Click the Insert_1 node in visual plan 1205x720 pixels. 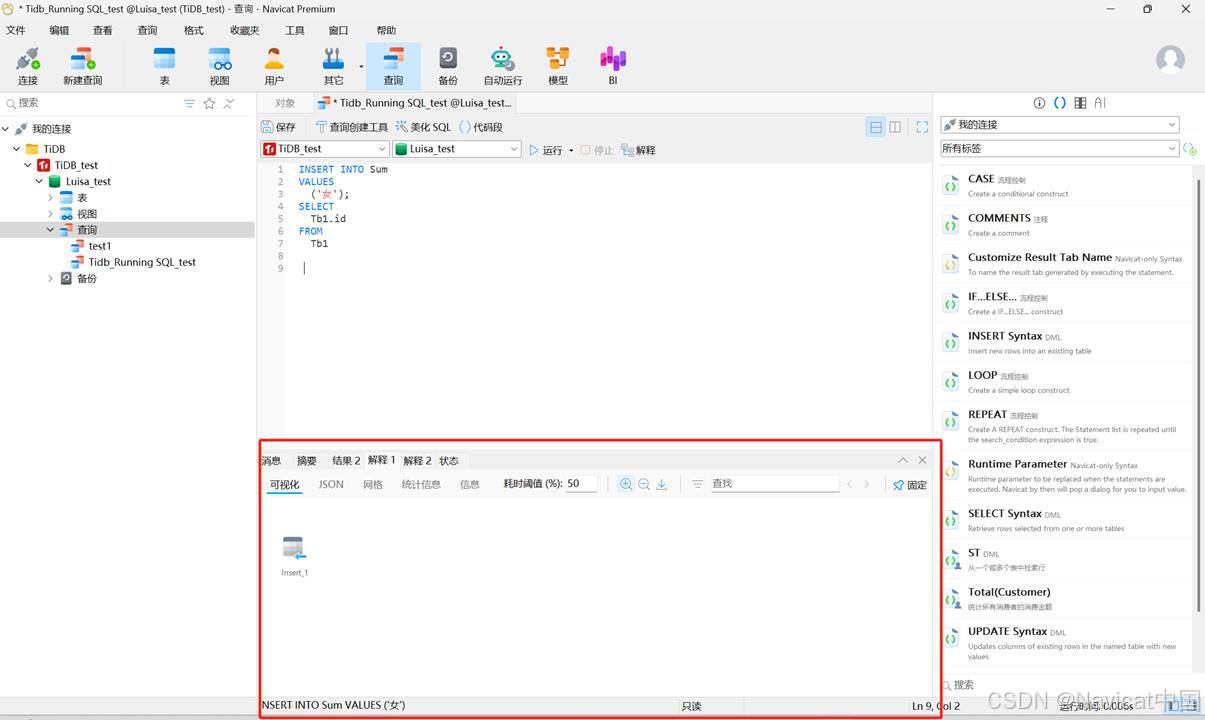(294, 556)
